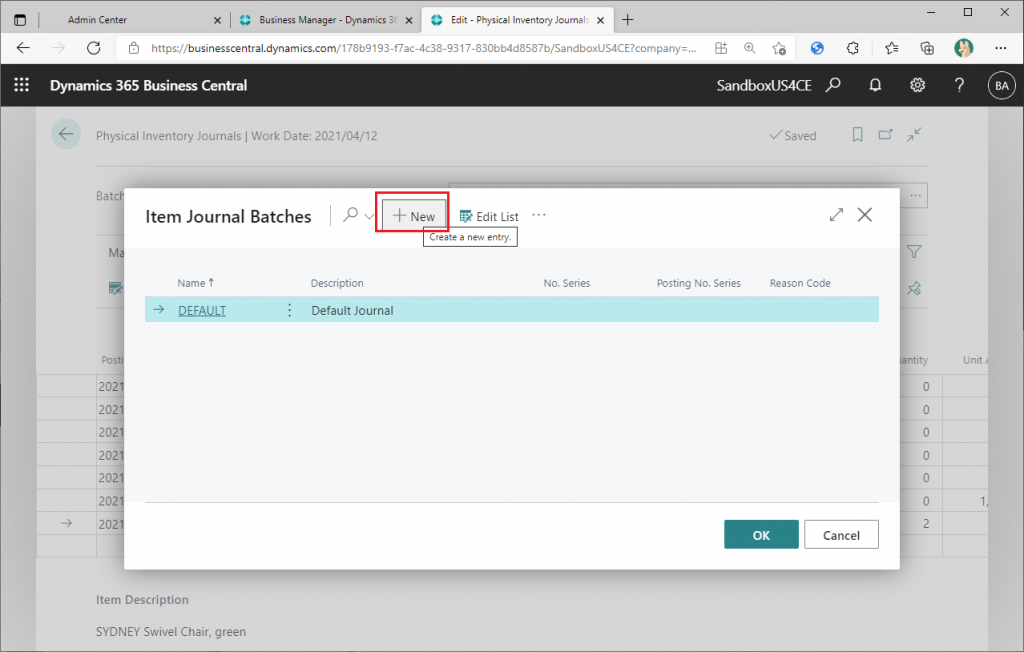Click the blue circular browser toolbar icon
Screen dimensions: 1024x652
pos(817,48)
